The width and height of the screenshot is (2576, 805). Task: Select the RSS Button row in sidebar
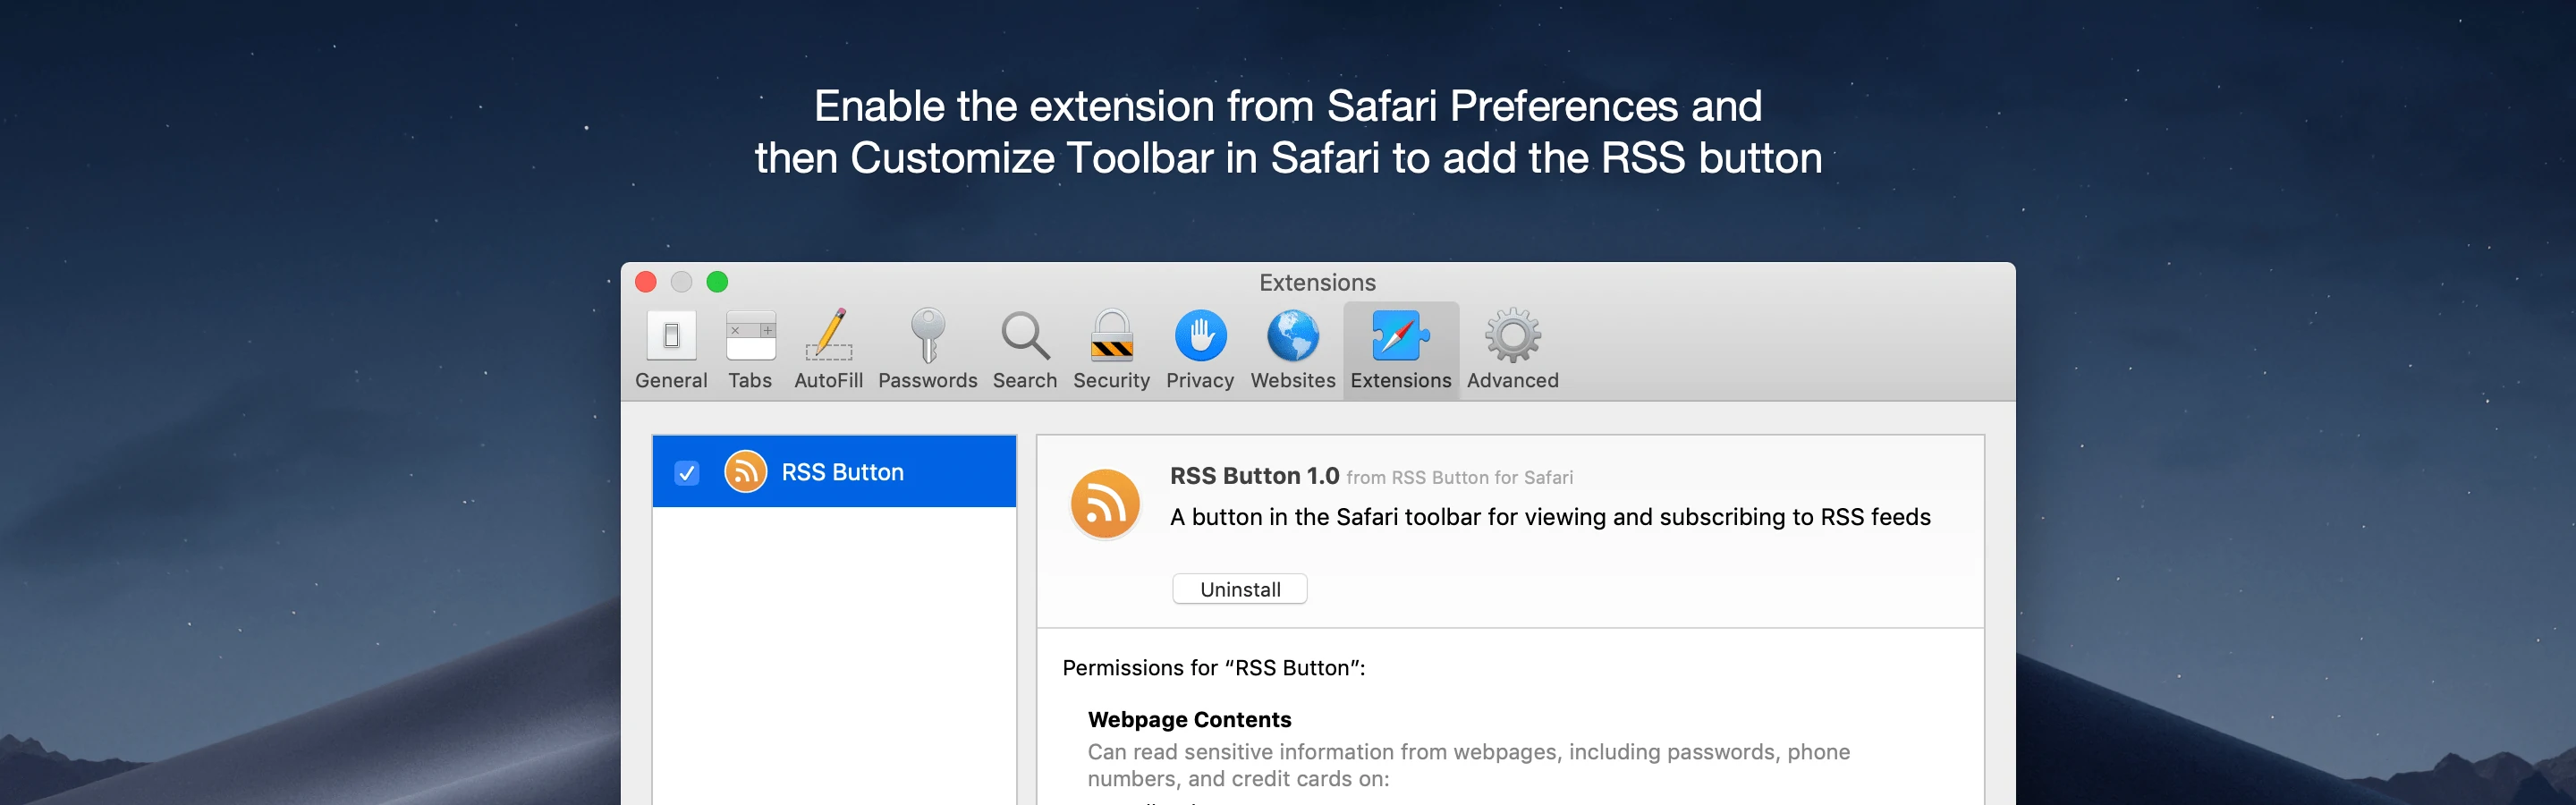[834, 471]
